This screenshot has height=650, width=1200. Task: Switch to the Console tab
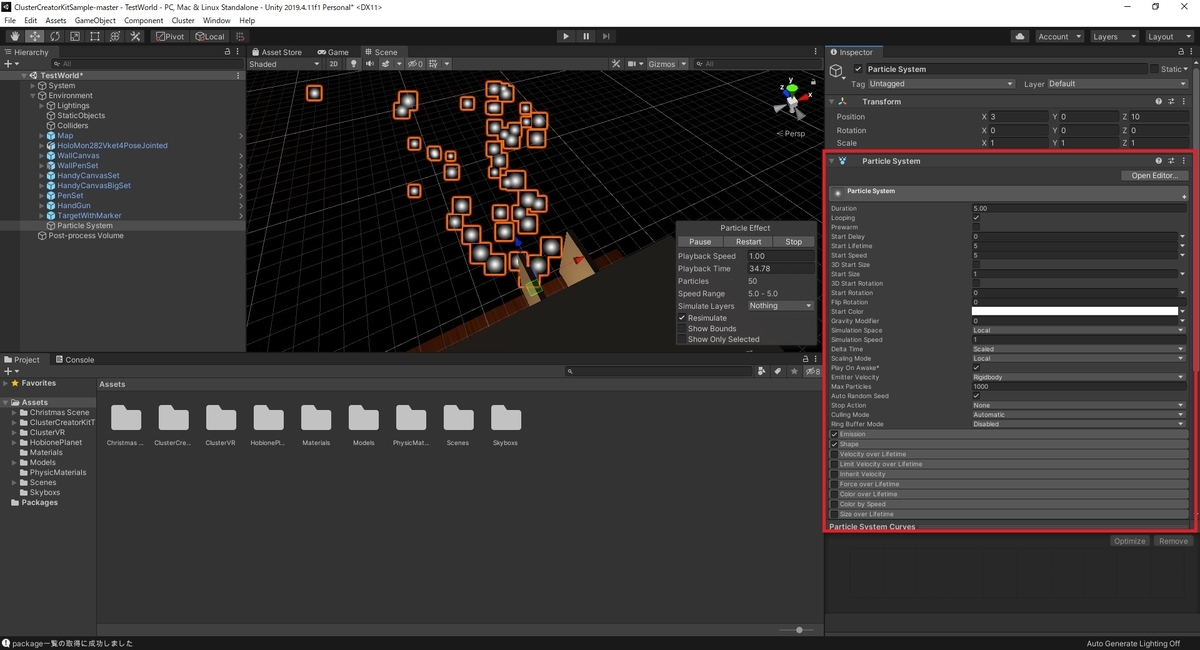pos(75,360)
